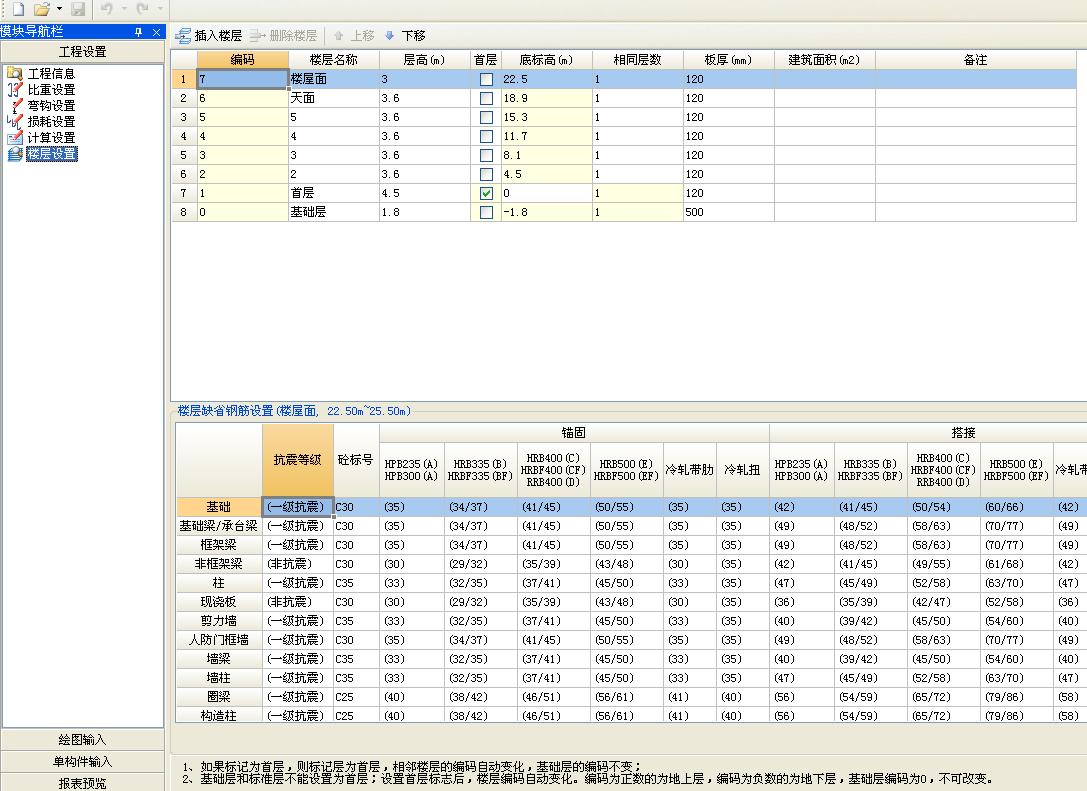
Task: Click 插入楼层 toolbar button
Action: click(x=209, y=35)
